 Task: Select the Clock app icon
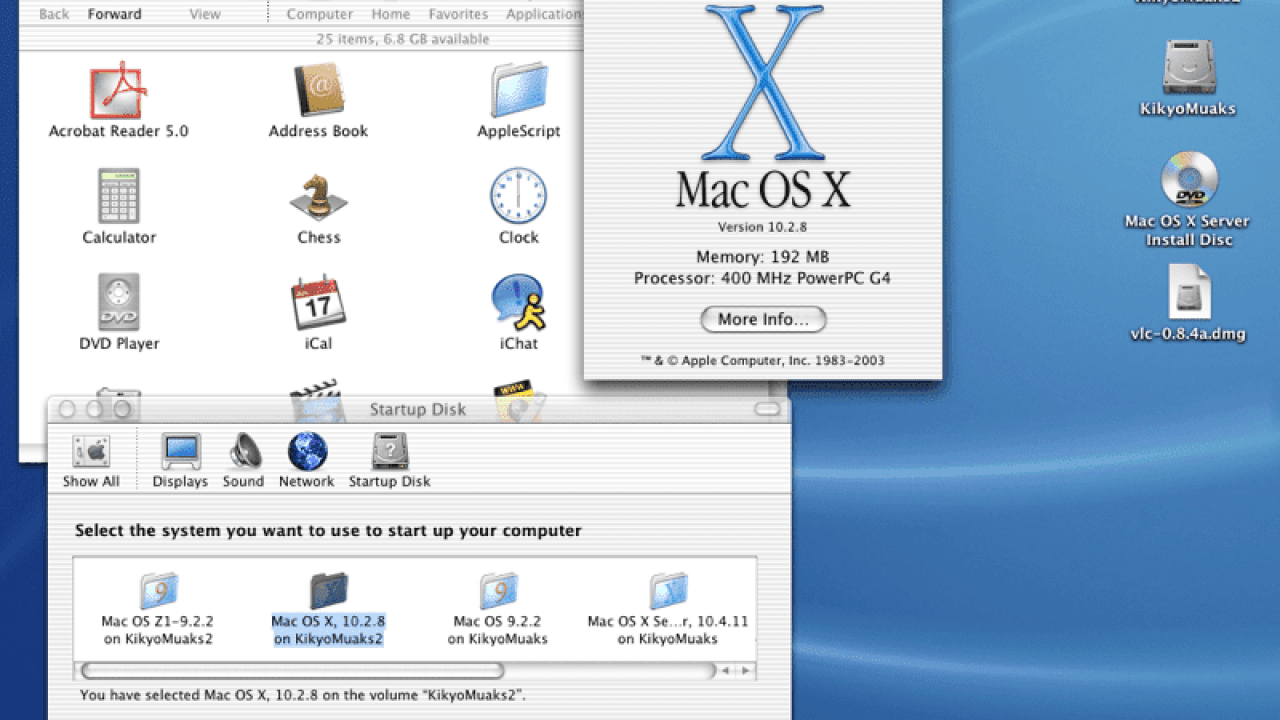[519, 195]
